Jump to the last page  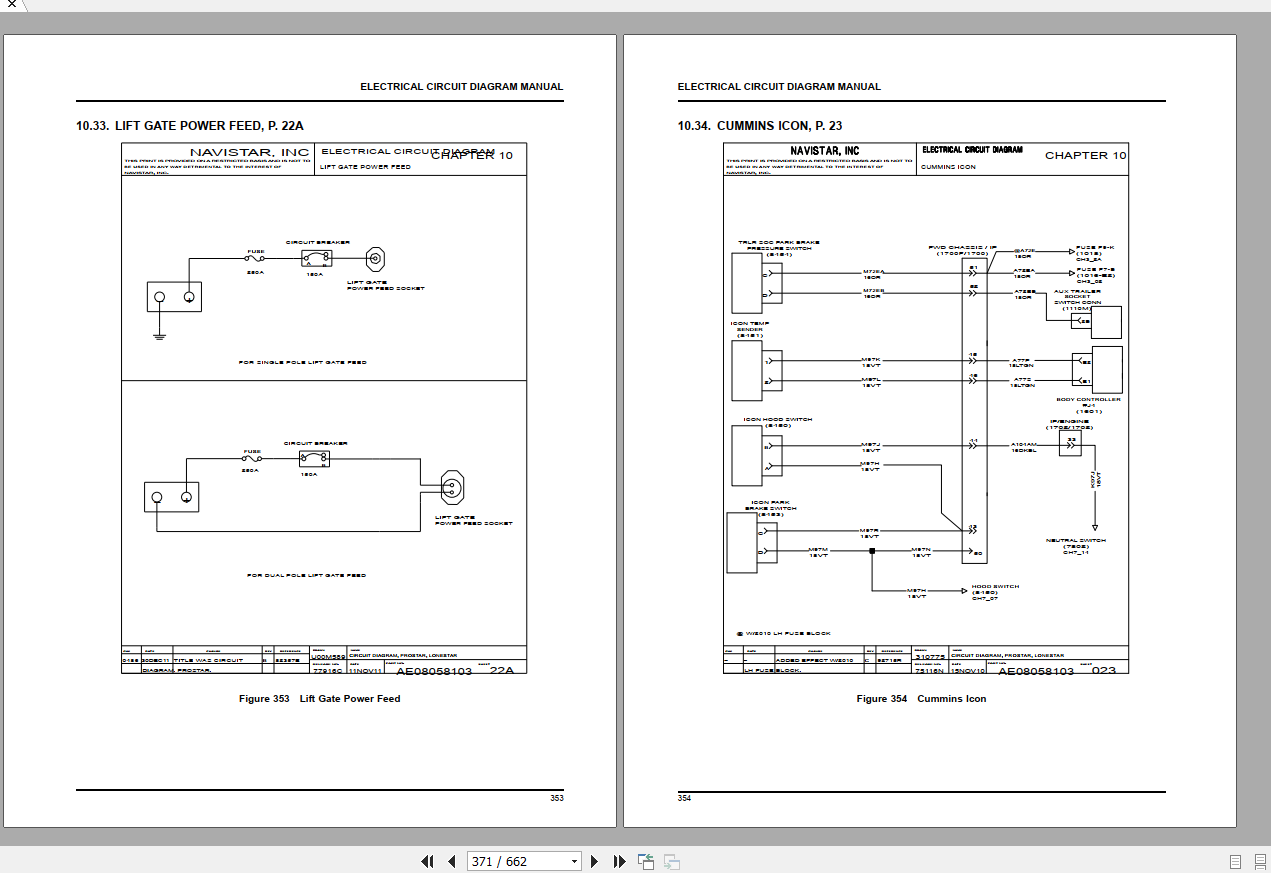(619, 861)
